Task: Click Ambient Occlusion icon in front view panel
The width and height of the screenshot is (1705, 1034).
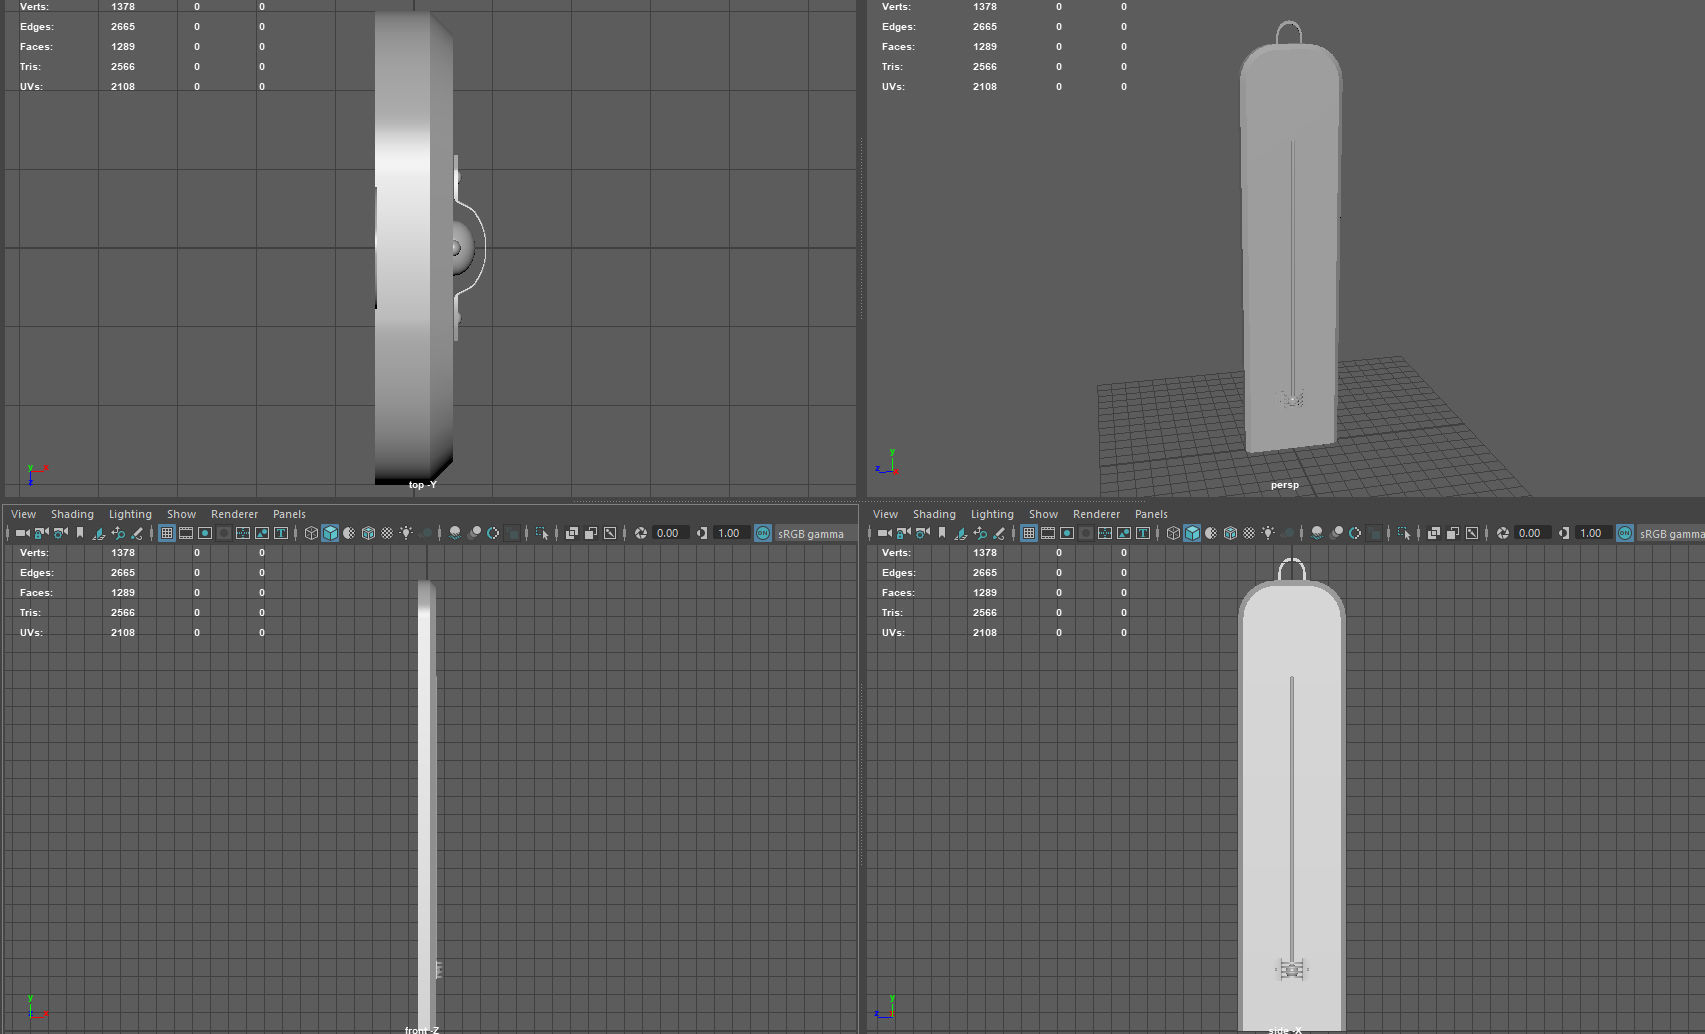Action: pyautogui.click(x=455, y=533)
